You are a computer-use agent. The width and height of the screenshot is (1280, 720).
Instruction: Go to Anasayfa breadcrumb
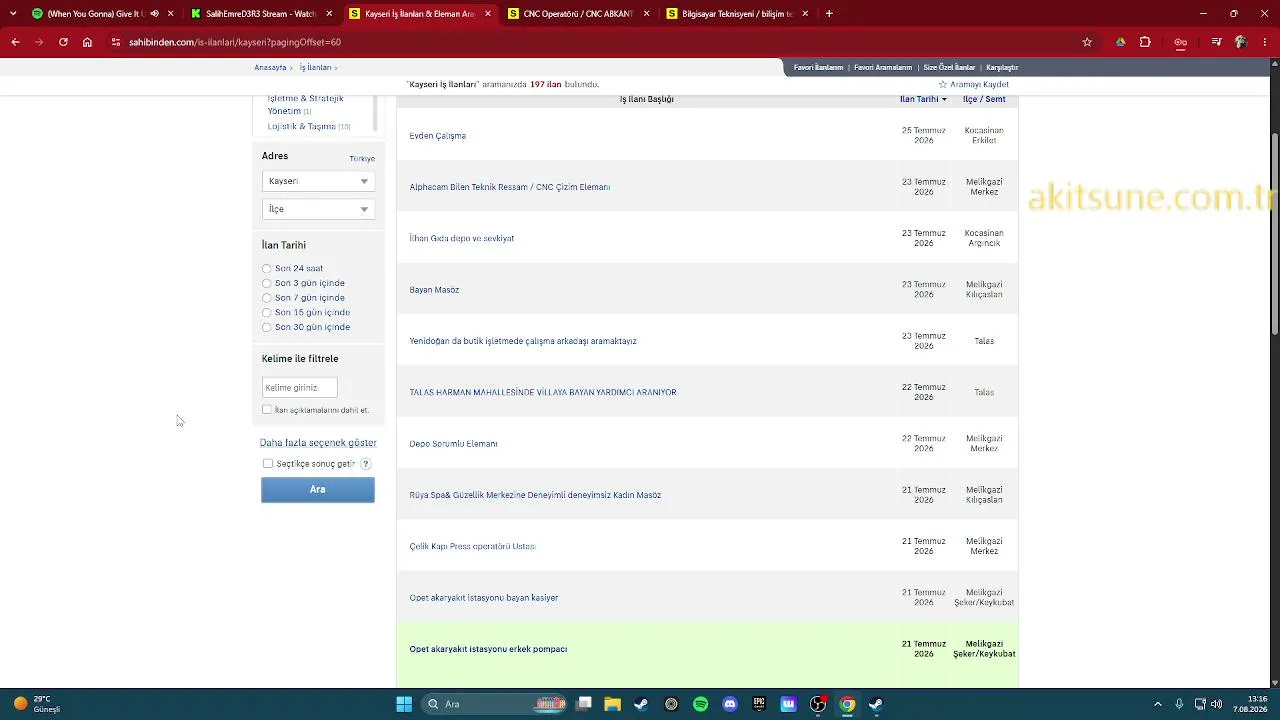click(270, 67)
